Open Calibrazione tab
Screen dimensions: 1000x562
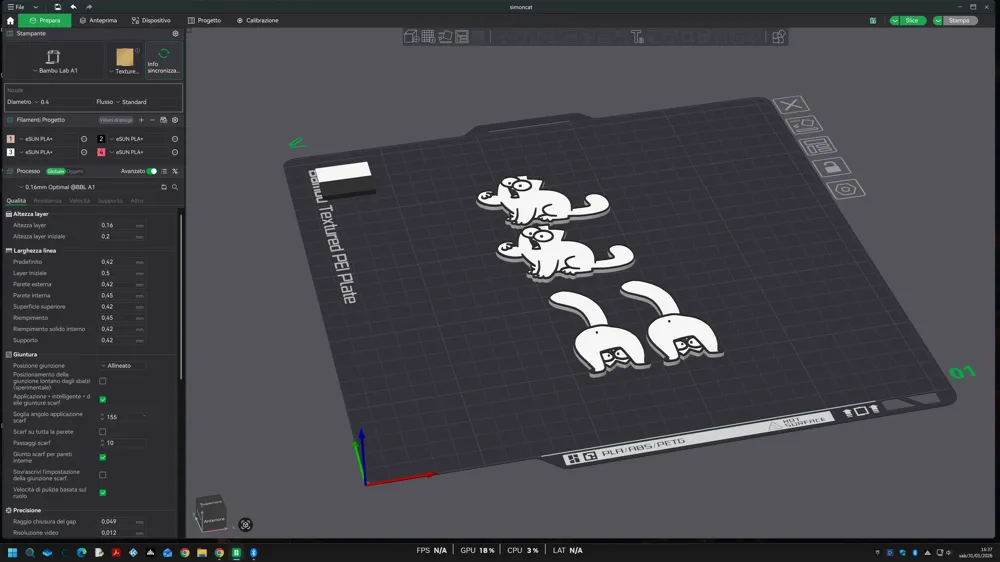(258, 20)
